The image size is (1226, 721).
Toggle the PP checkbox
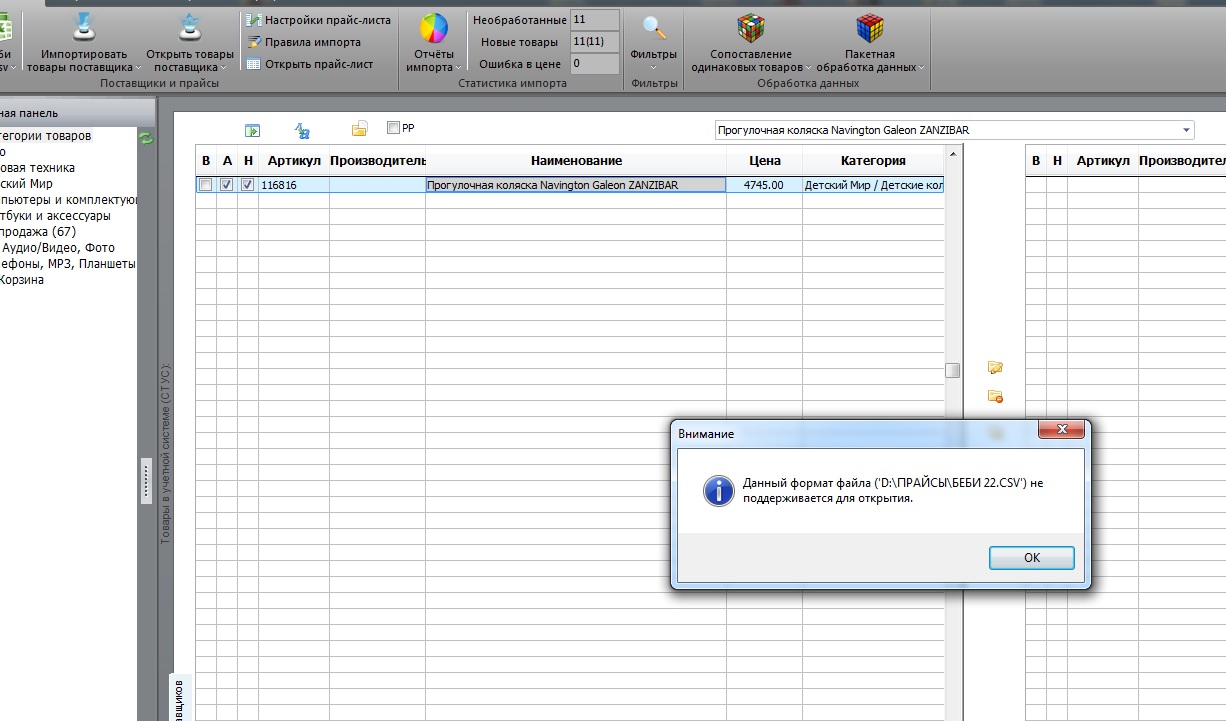point(393,128)
